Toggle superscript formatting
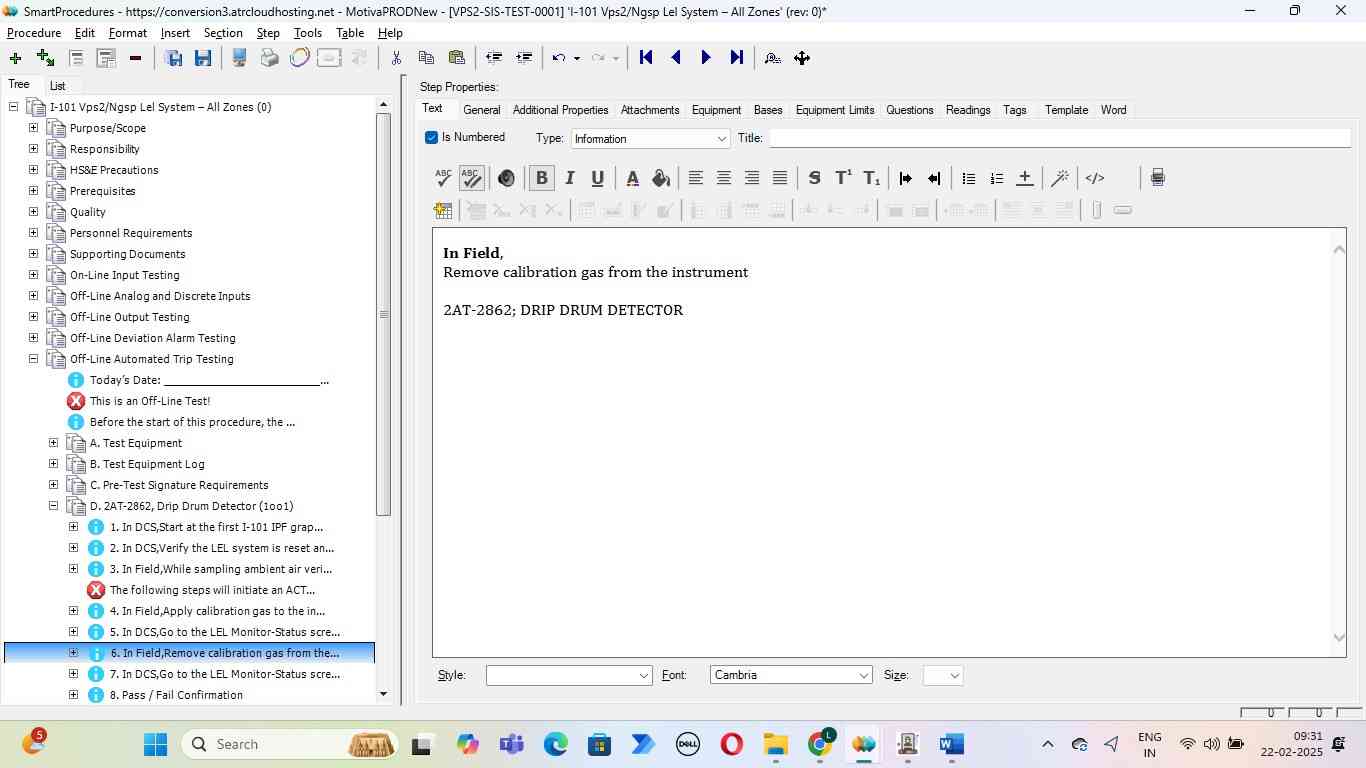The image size is (1366, 768). 843,178
